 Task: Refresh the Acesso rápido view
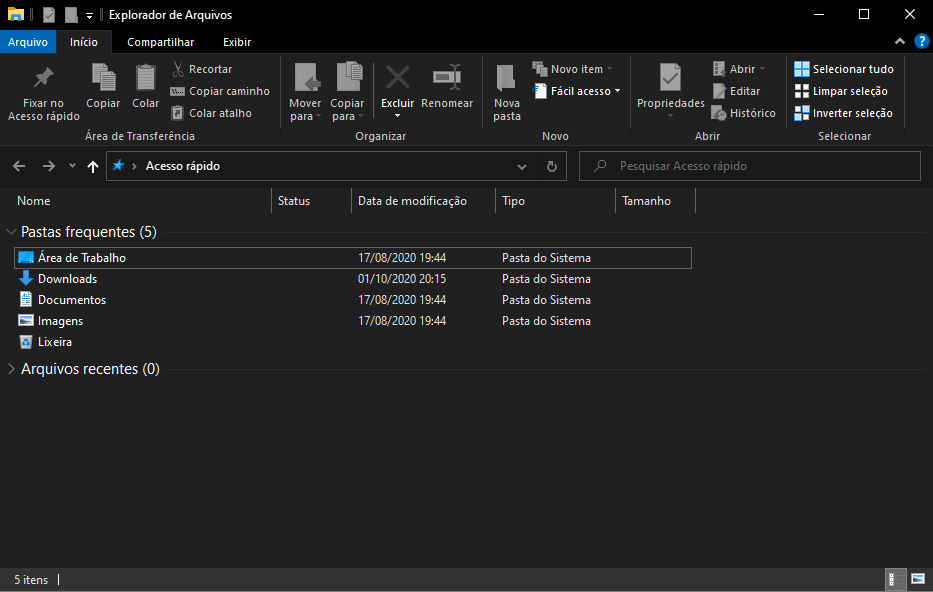(552, 167)
